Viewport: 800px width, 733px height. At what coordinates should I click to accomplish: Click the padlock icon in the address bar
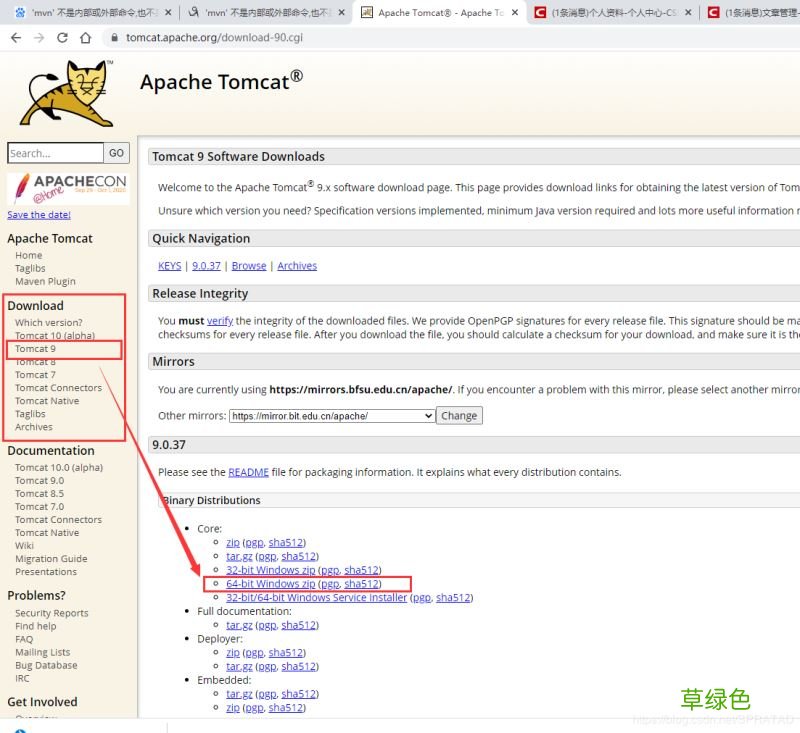click(x=115, y=38)
